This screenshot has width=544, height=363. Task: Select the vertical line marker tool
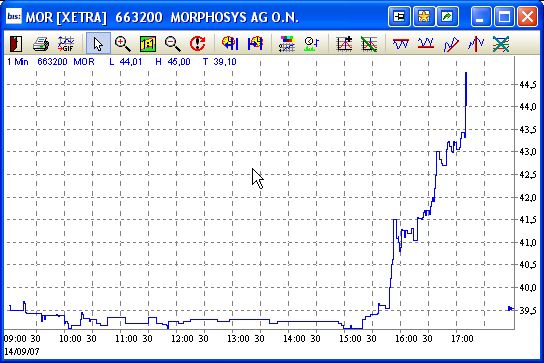pyautogui.click(x=476, y=44)
